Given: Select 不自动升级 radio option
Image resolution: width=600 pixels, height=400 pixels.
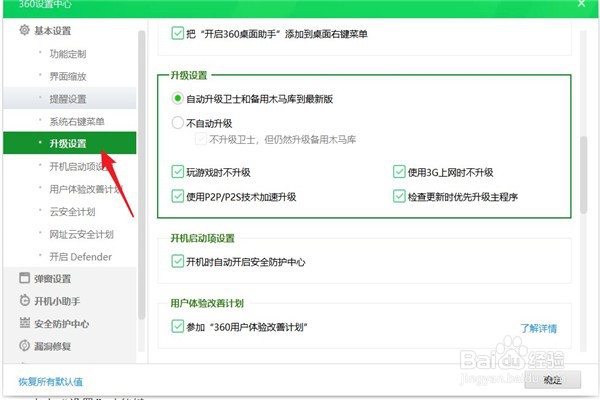Looking at the screenshot, I should tap(177, 123).
